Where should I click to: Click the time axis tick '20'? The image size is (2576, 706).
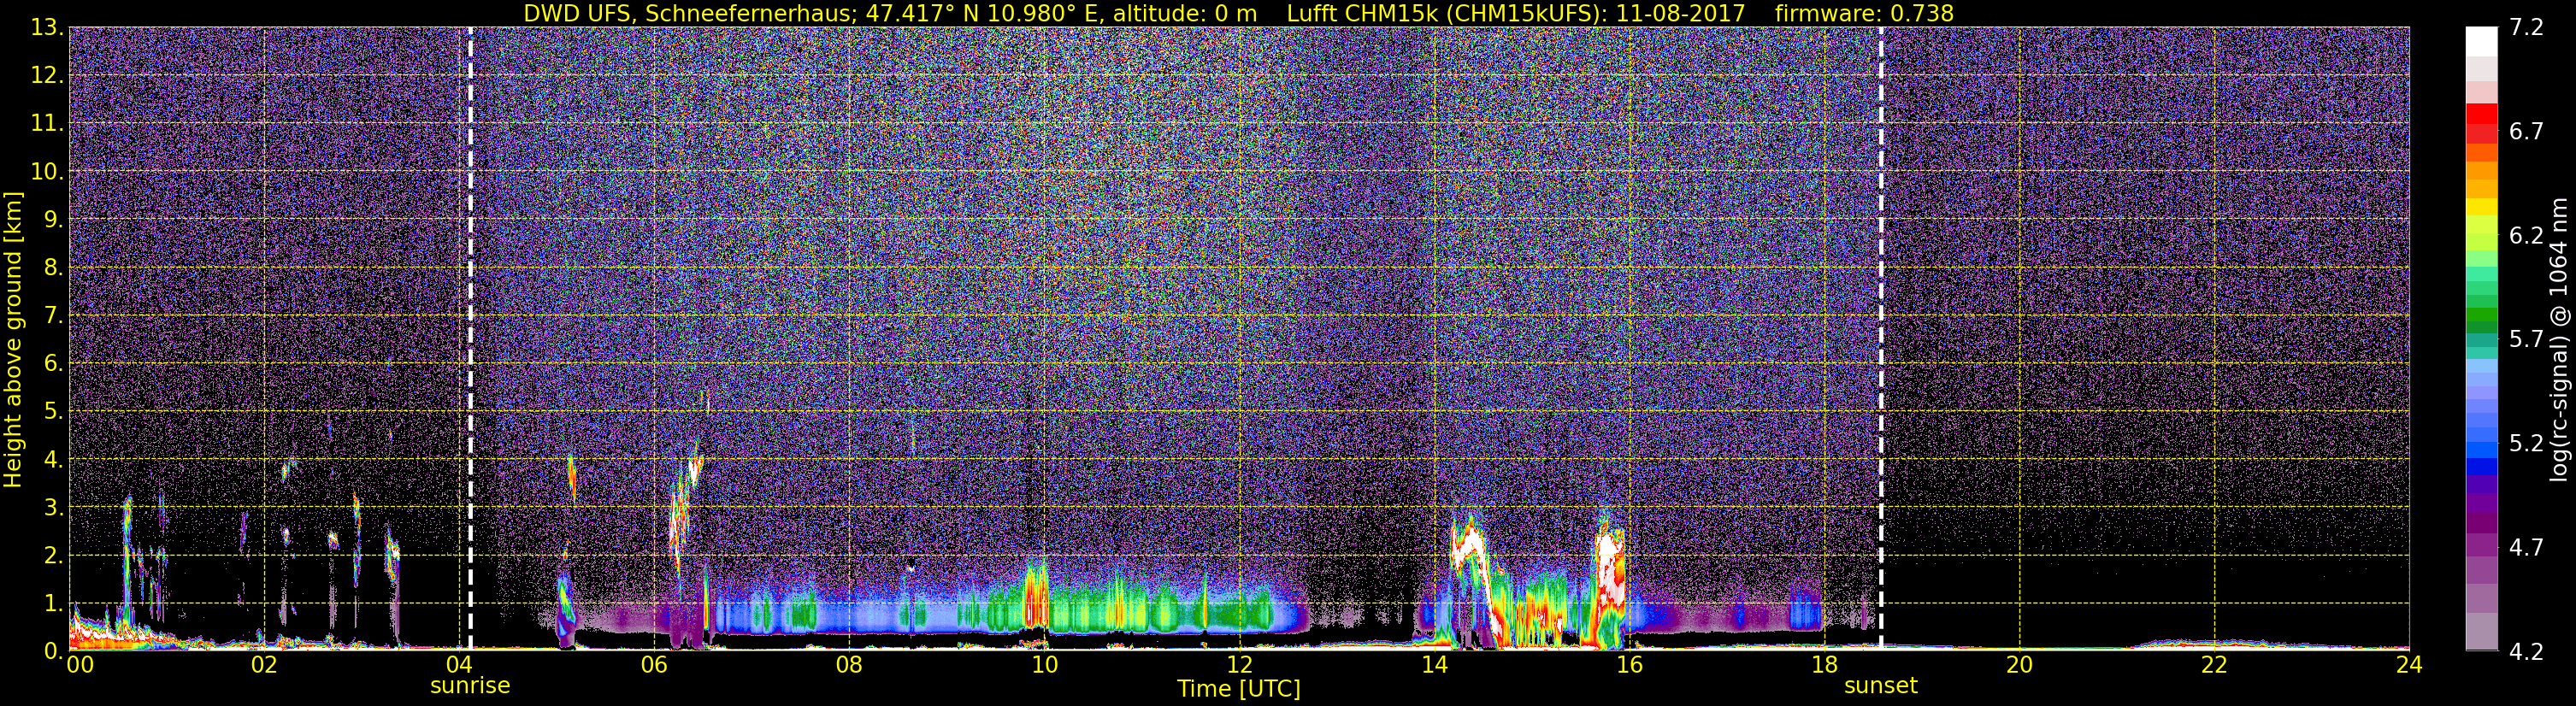[x=2019, y=665]
